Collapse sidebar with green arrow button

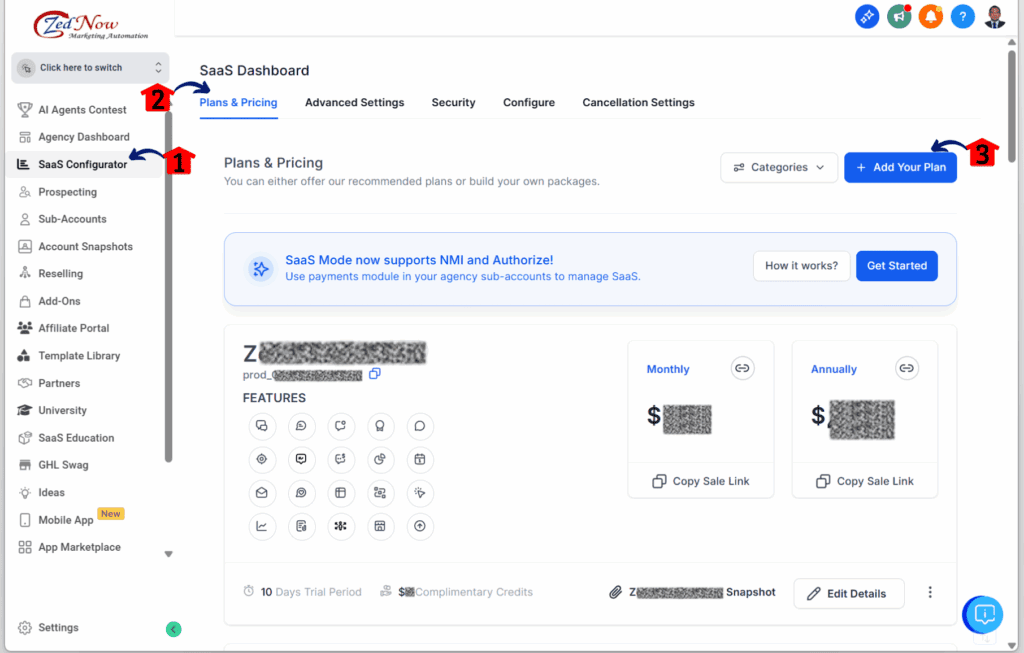click(x=173, y=629)
